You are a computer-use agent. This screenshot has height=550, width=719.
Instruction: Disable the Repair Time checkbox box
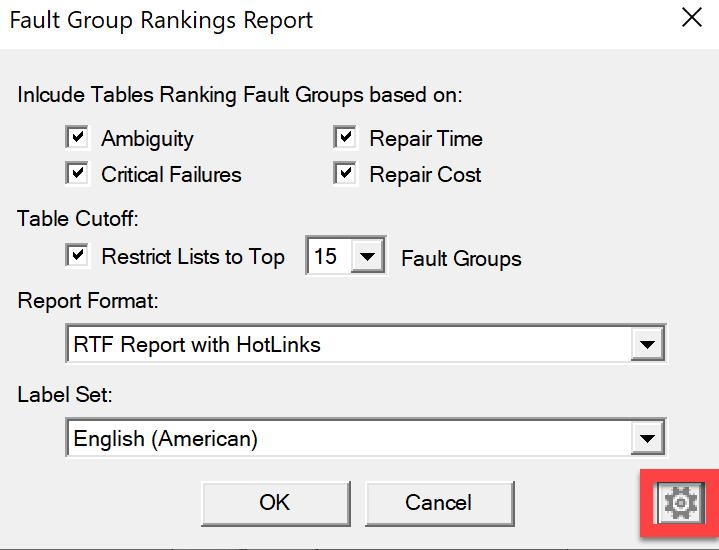click(345, 137)
